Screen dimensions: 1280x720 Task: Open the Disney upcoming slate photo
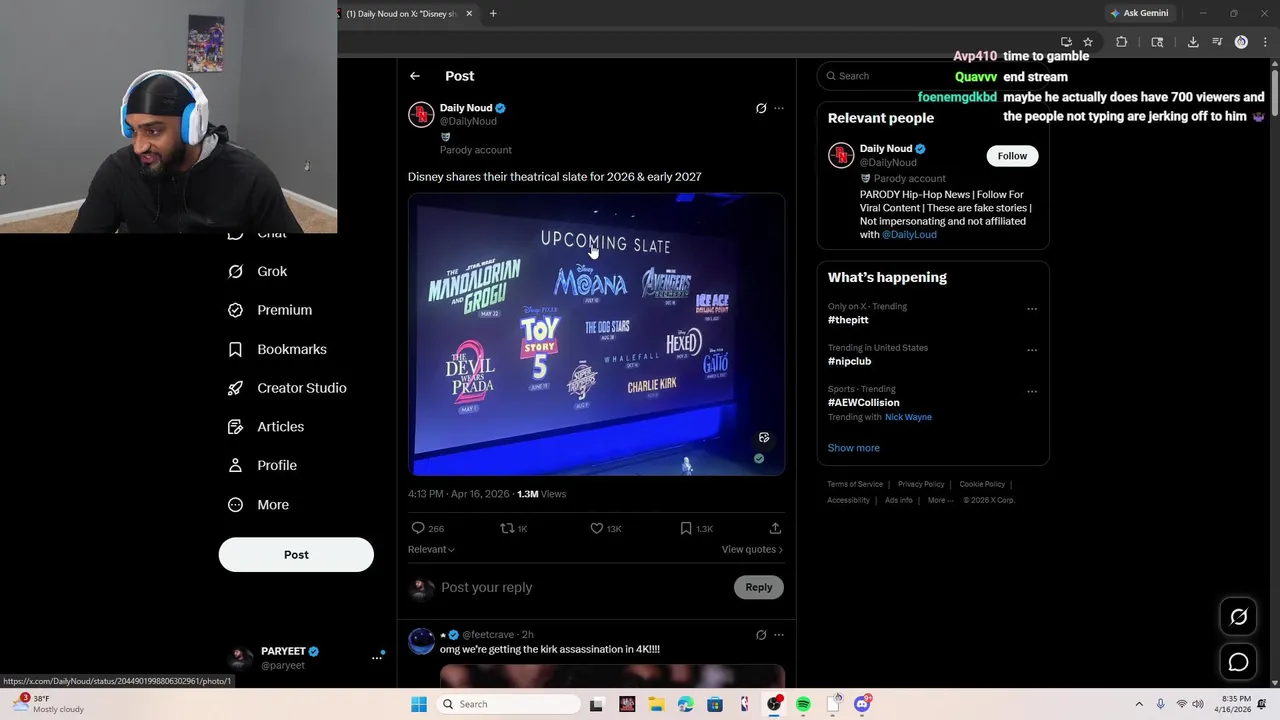pyautogui.click(x=596, y=334)
